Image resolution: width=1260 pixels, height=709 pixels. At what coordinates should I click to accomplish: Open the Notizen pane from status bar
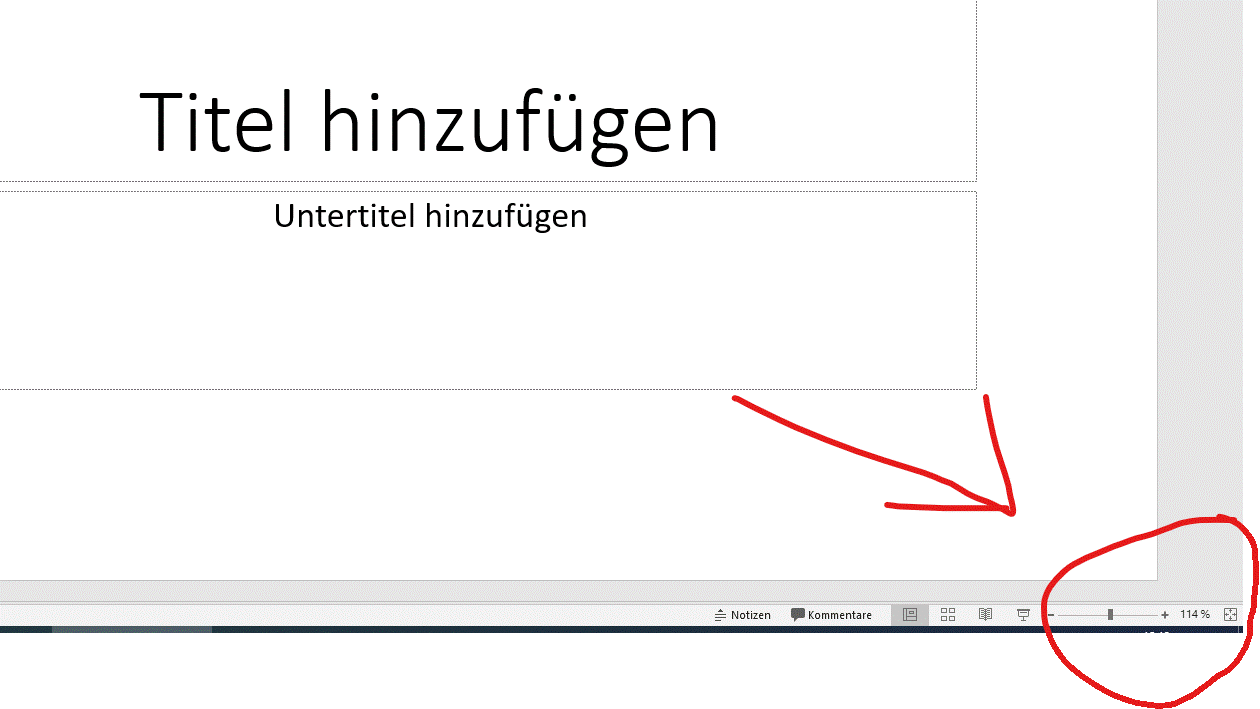point(742,615)
